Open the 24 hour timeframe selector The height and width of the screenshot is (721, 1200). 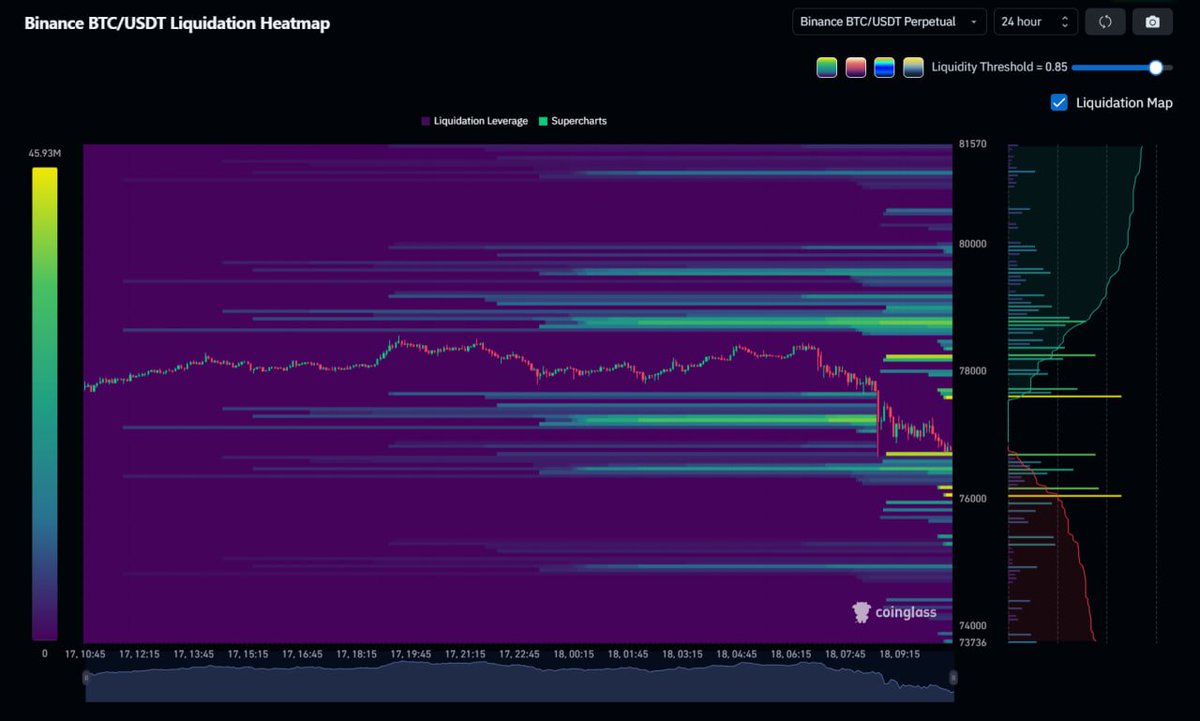1035,22
